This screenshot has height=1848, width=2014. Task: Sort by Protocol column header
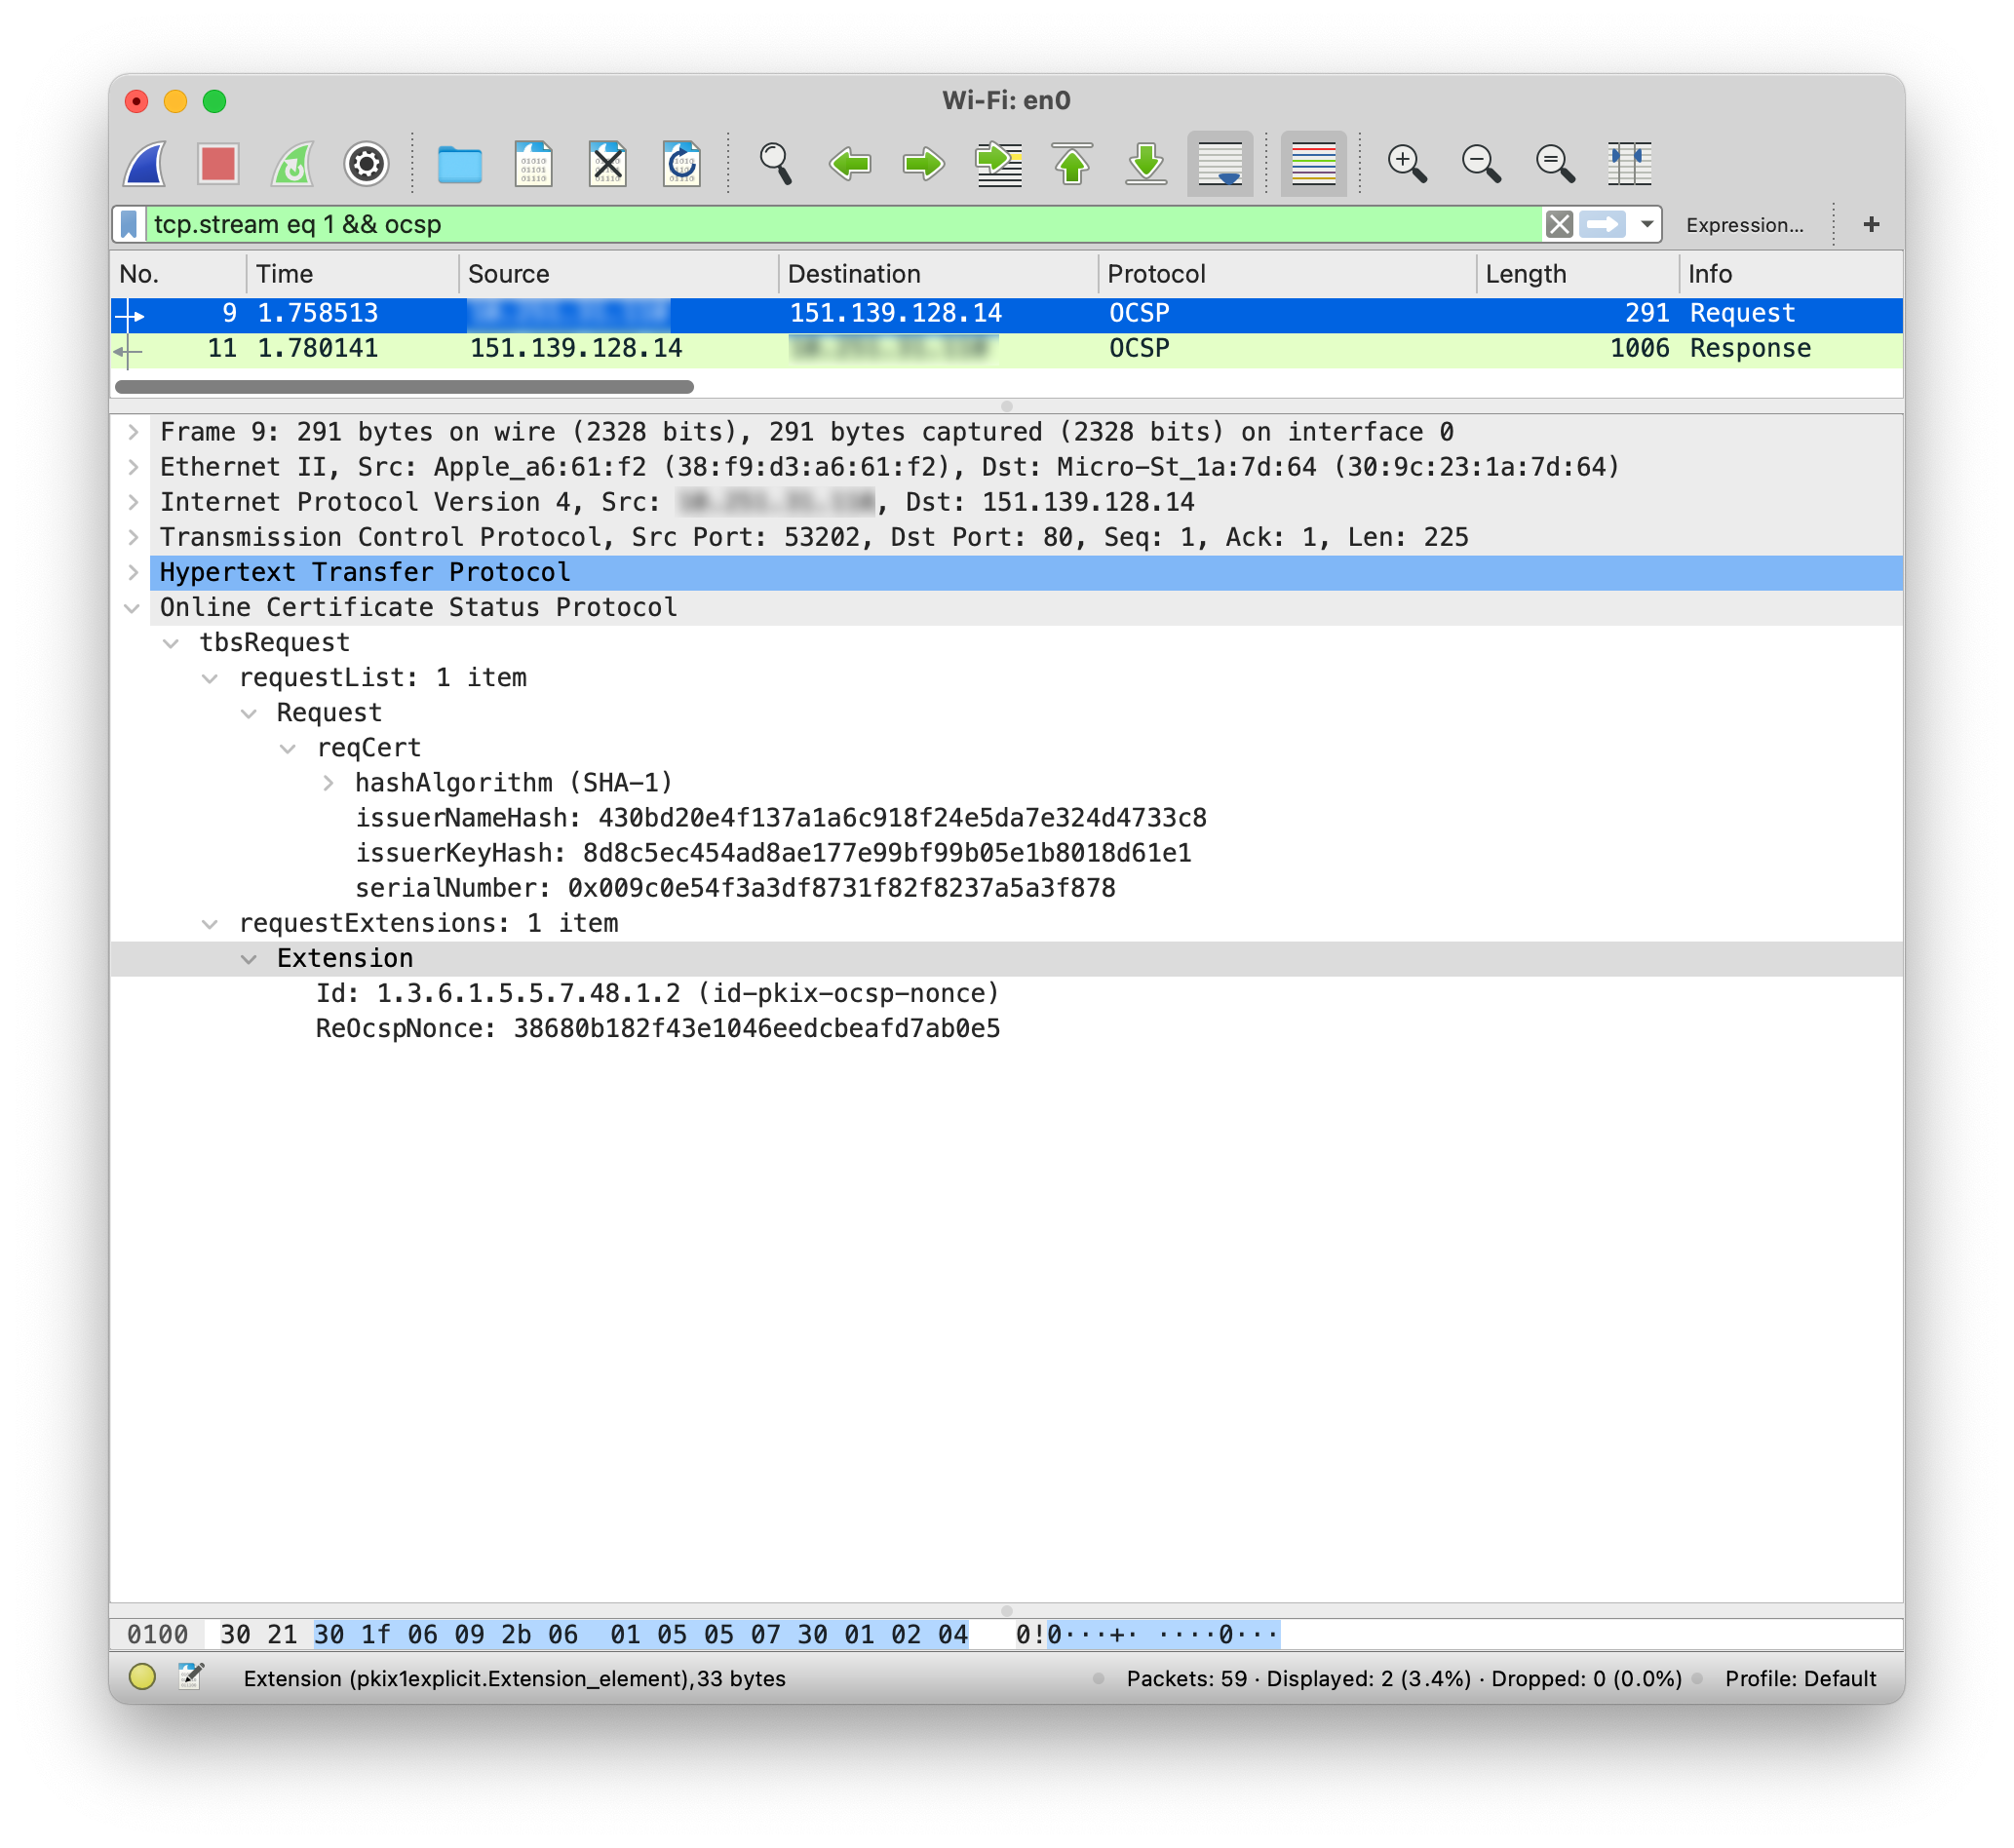[x=1287, y=274]
